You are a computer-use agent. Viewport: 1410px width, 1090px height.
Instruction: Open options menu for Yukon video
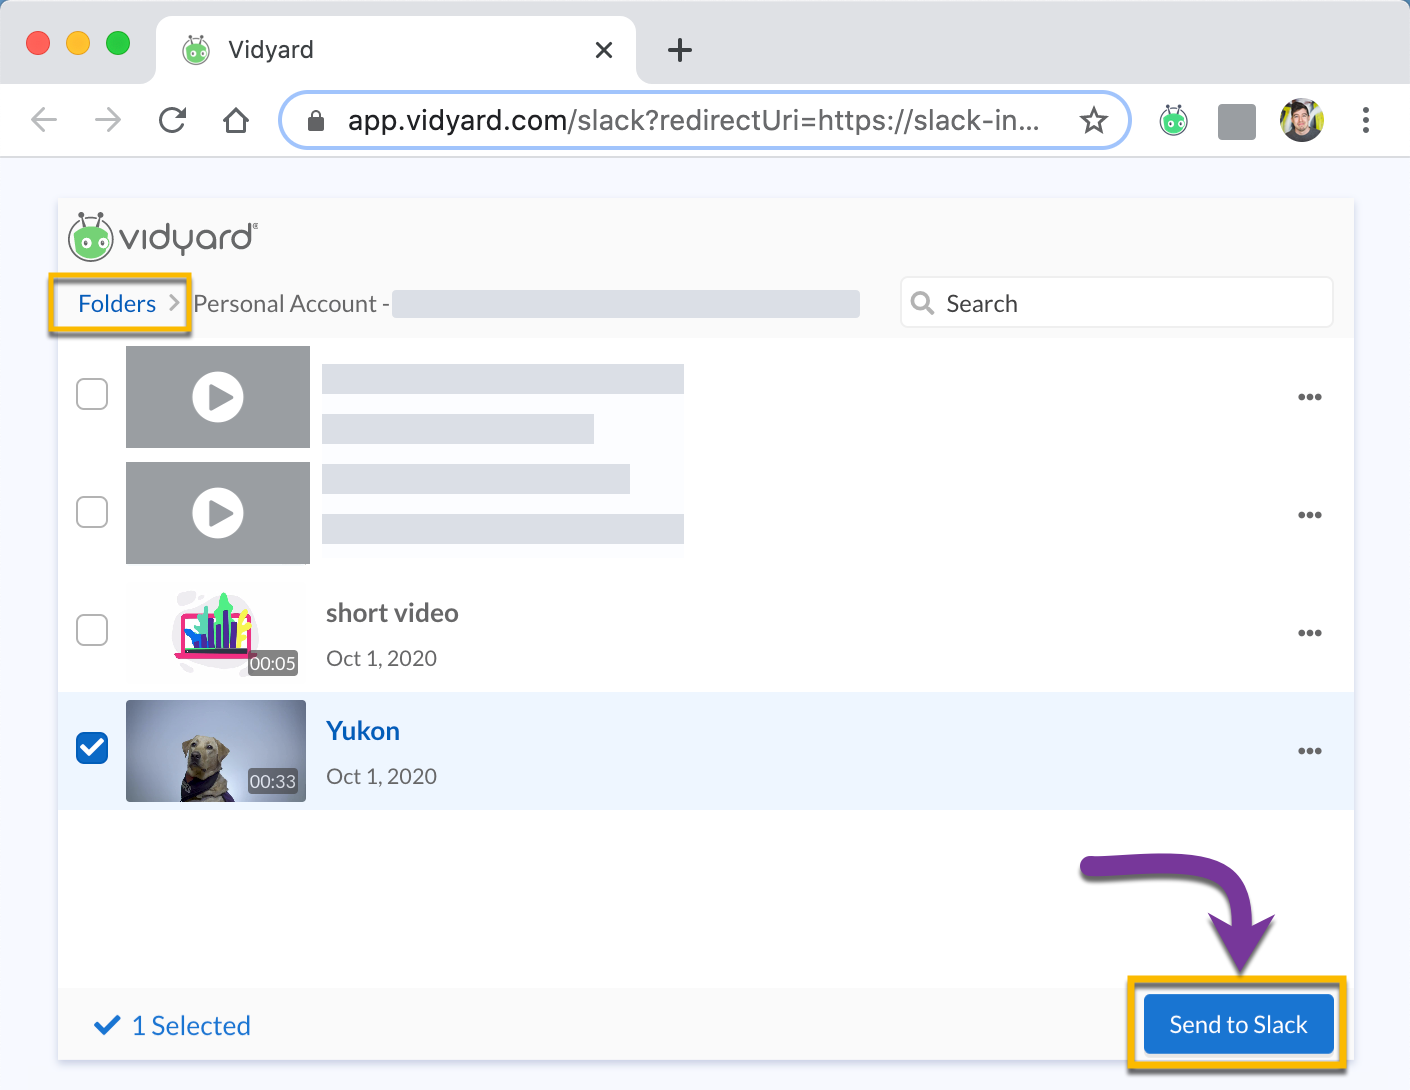tap(1310, 751)
